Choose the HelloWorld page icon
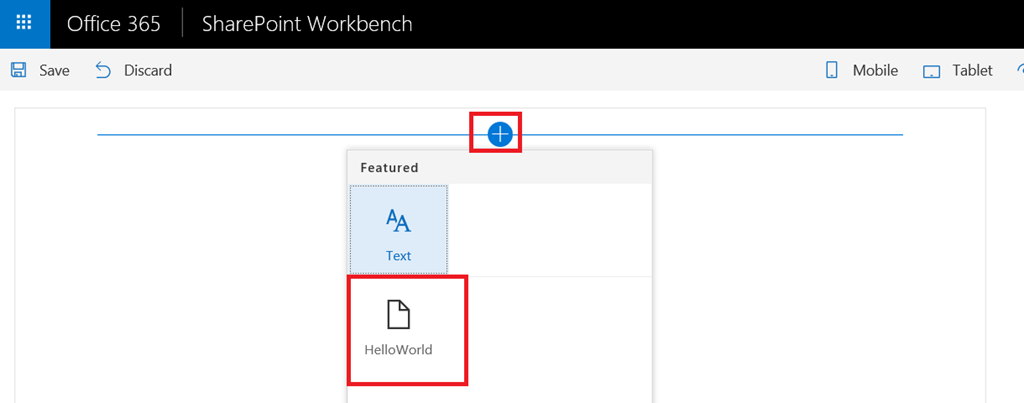This screenshot has height=403, width=1024. coord(398,315)
